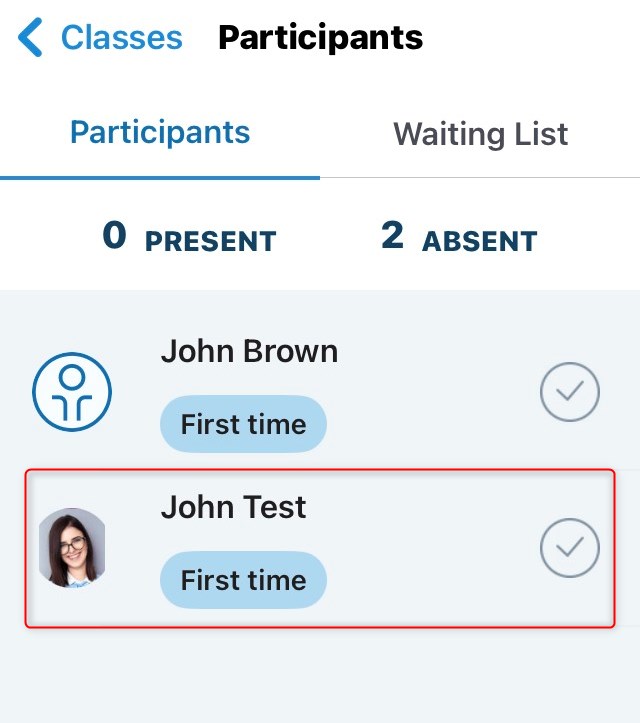Image resolution: width=640 pixels, height=723 pixels.
Task: Click the PRESENT label
Action: [210, 241]
